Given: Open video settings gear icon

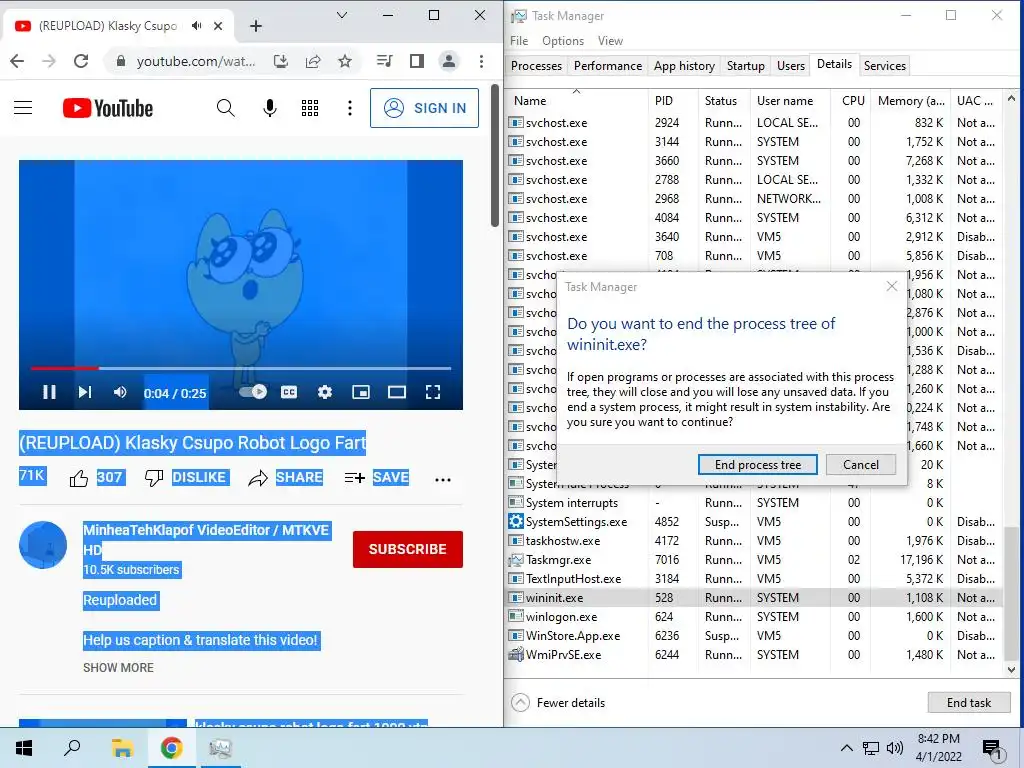Looking at the screenshot, I should pos(325,392).
